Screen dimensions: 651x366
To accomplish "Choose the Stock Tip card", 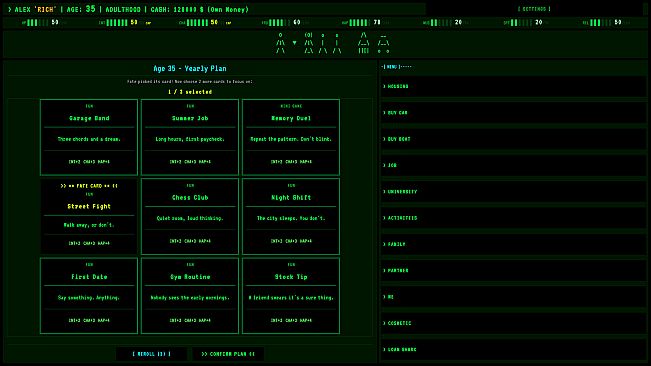I will click(291, 295).
